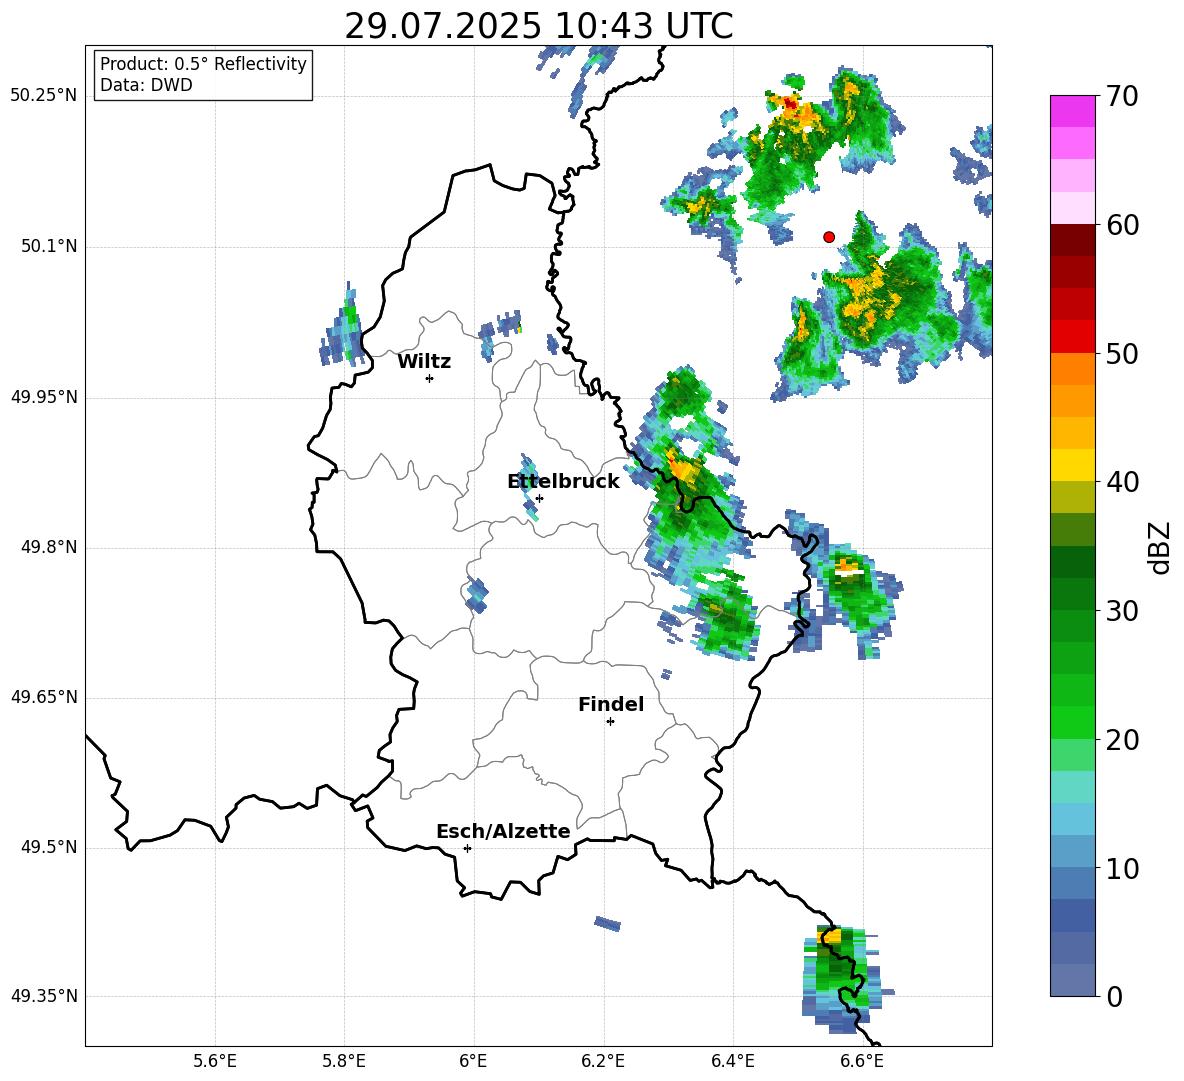
Task: Click the 5.6°E longitude label
Action: (x=215, y=1062)
